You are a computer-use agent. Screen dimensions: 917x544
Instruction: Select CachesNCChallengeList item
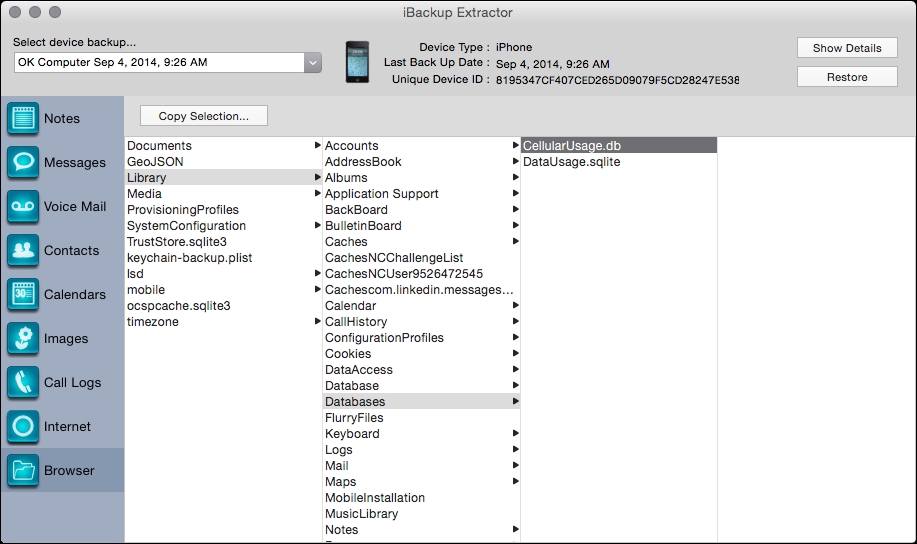click(x=394, y=257)
